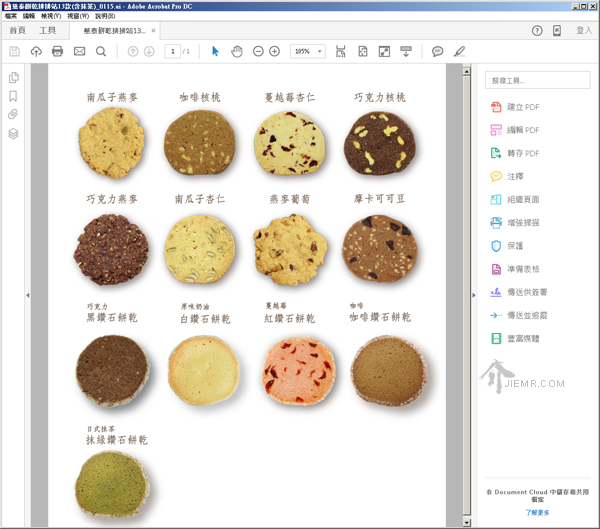Open 增強掃描 tool
Image resolution: width=600 pixels, height=529 pixels.
[x=515, y=222]
